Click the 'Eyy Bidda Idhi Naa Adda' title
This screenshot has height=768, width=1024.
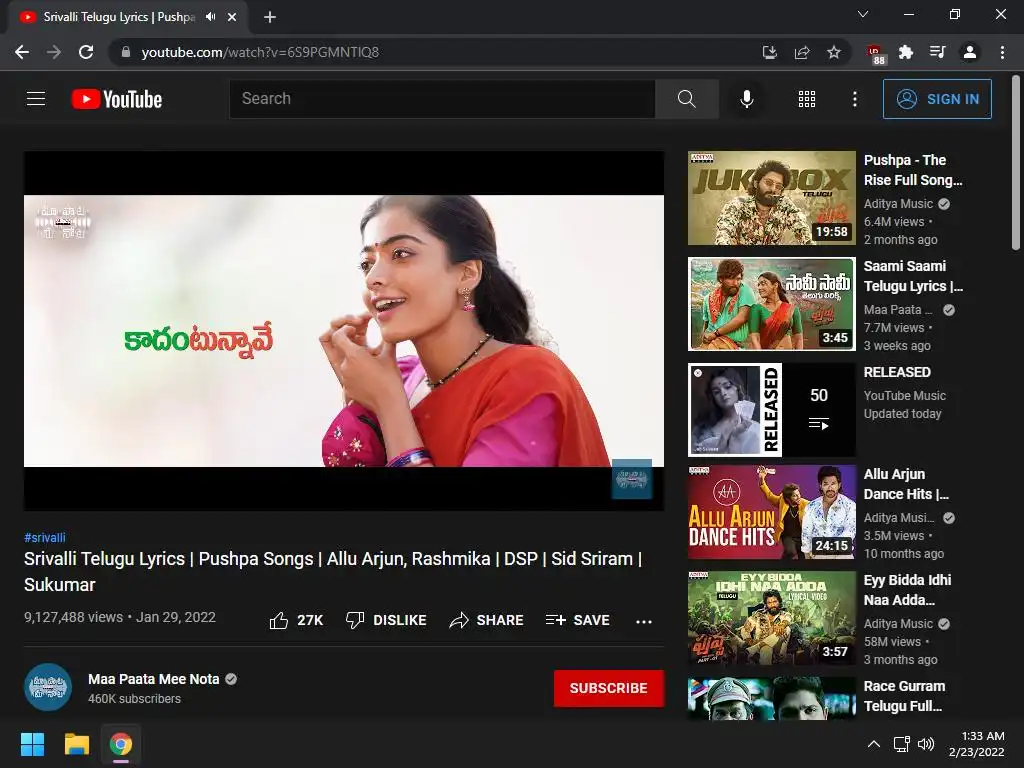coord(907,590)
